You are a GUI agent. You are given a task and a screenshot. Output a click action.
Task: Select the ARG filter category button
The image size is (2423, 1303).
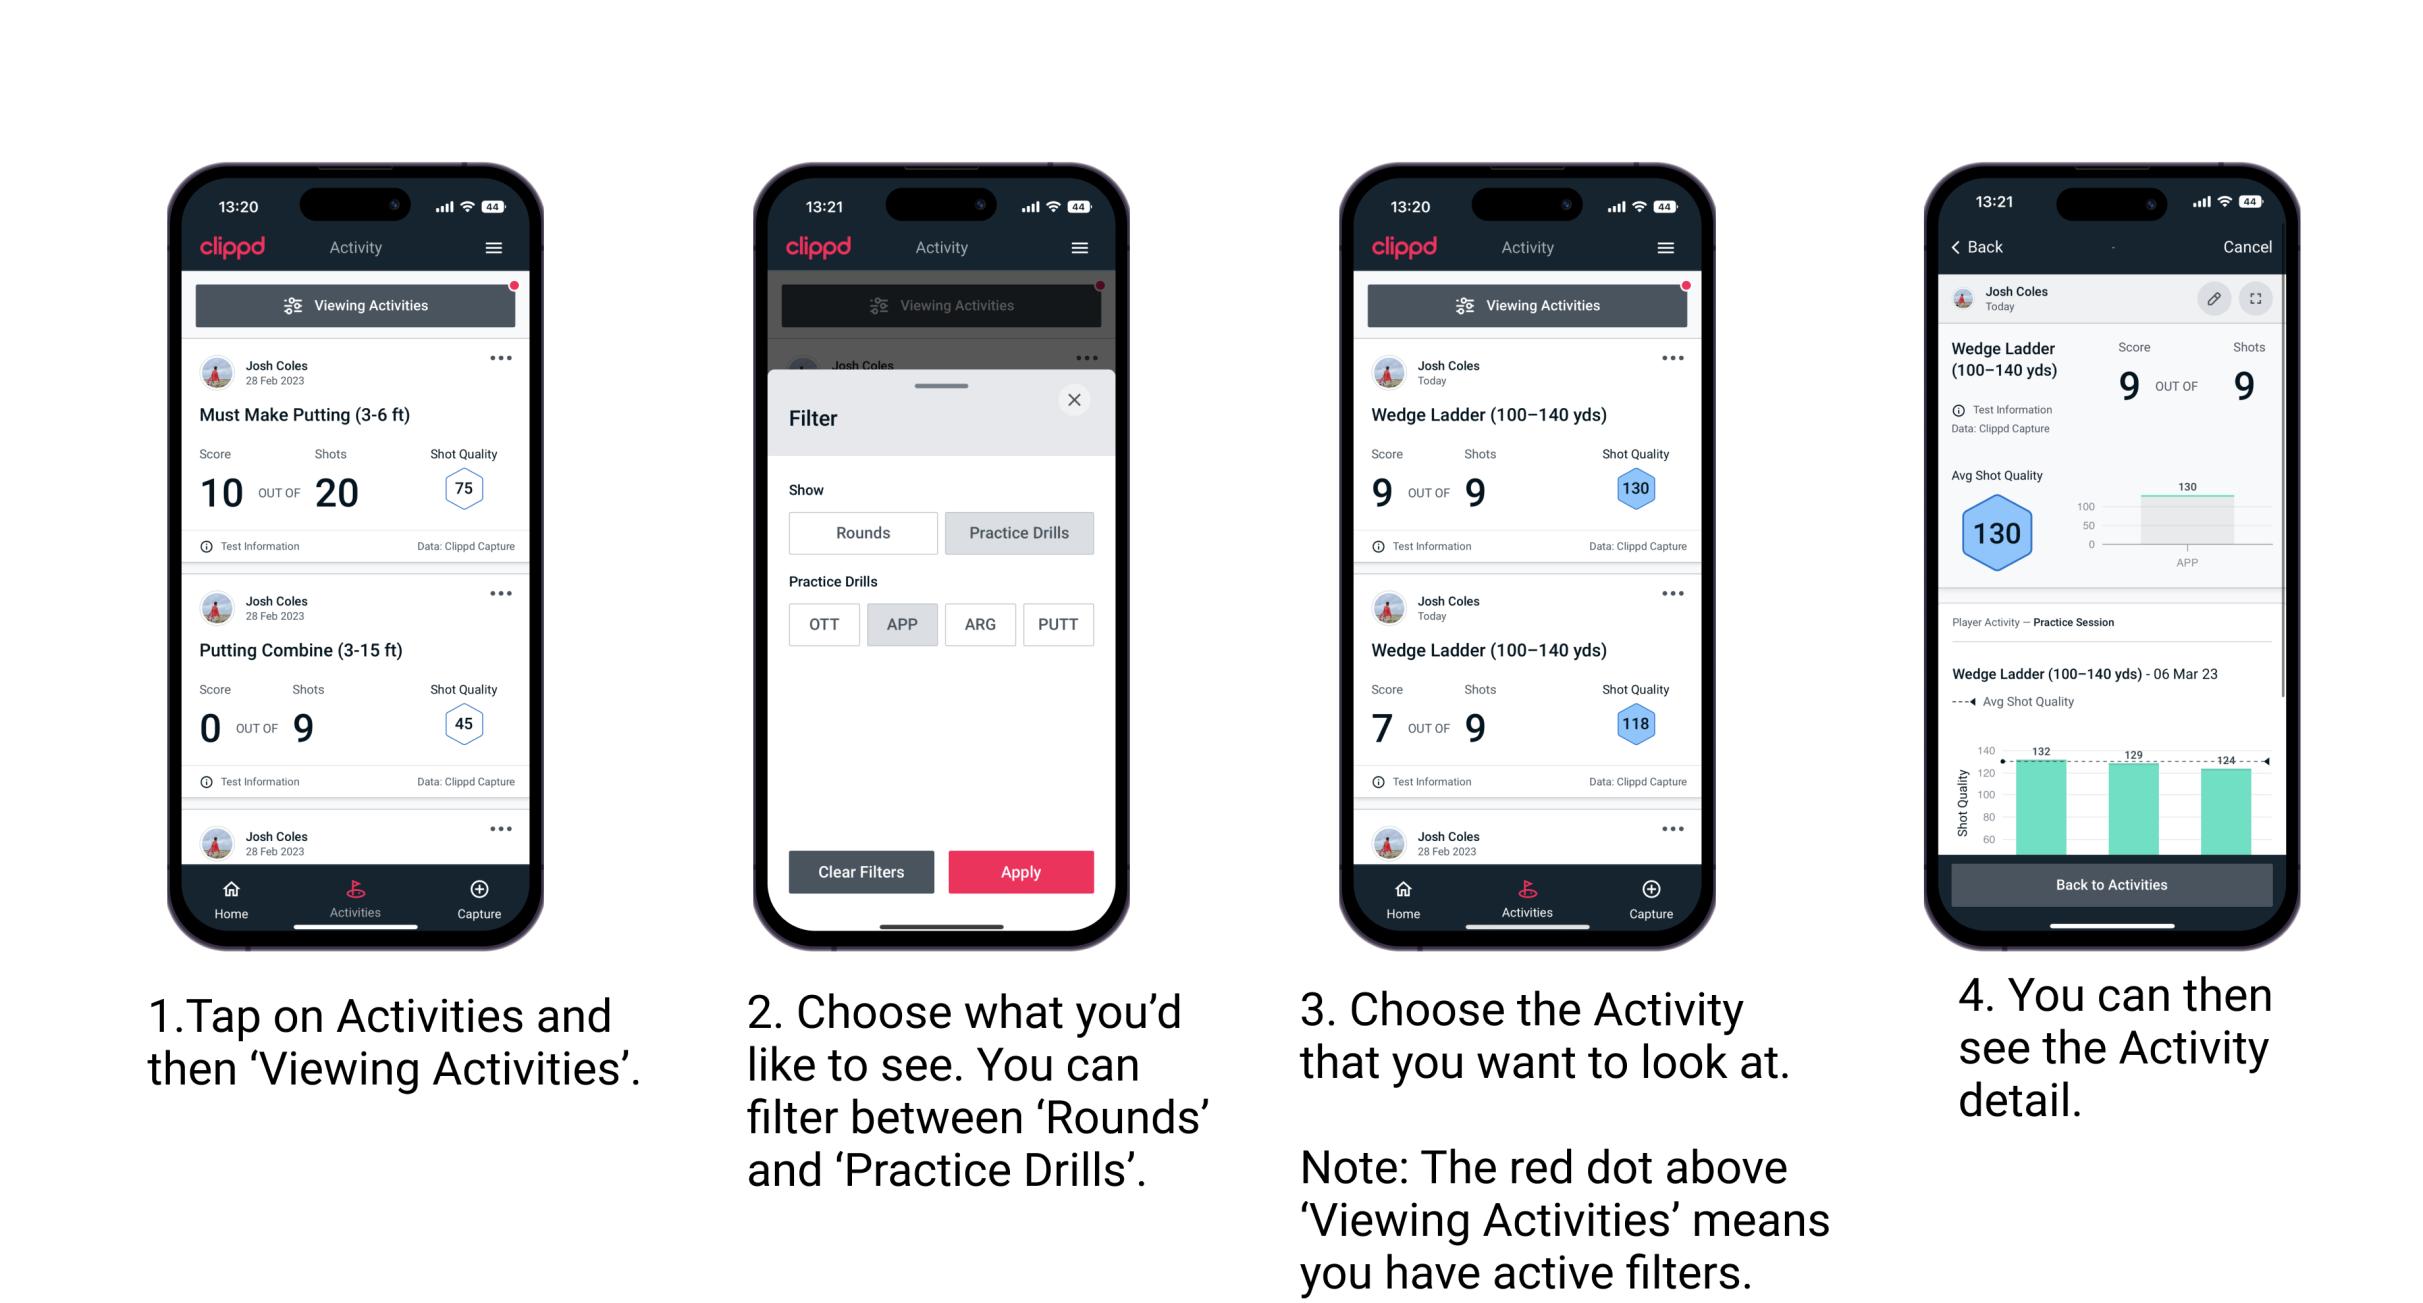[x=980, y=624]
